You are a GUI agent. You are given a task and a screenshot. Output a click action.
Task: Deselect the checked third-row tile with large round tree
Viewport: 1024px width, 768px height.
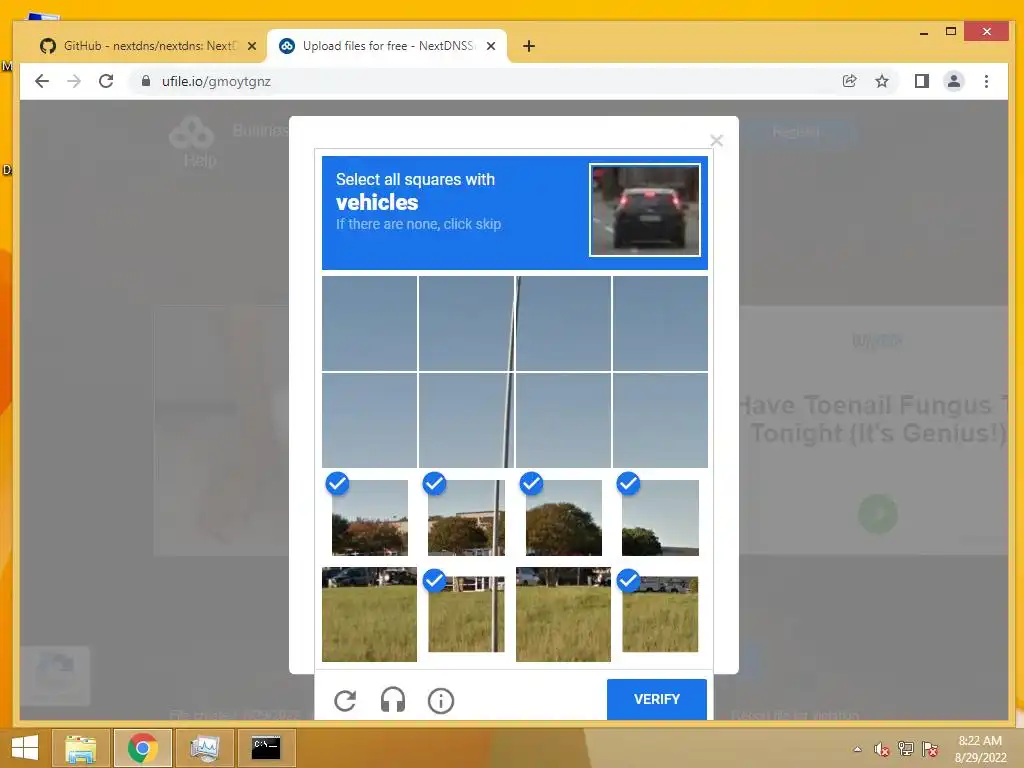tap(564, 517)
